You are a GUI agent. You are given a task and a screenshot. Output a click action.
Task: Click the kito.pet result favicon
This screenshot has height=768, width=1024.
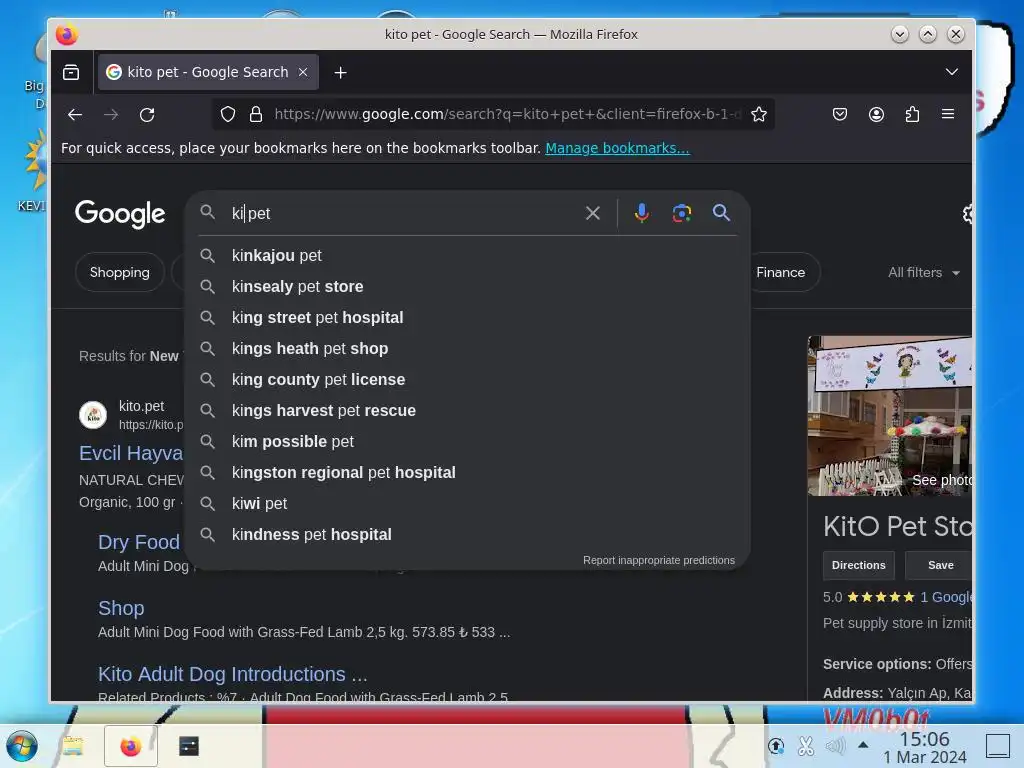point(93,415)
